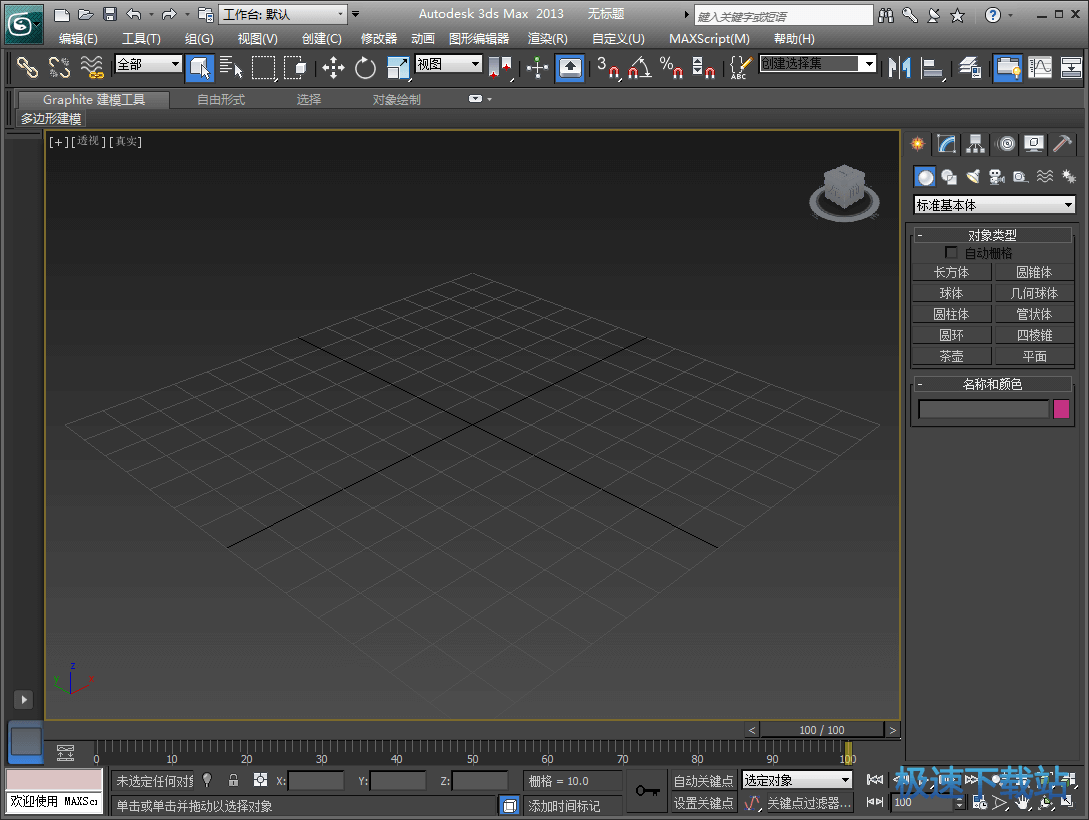Viewport: 1089px width, 820px height.
Task: Open the Utilities hammer panel icon
Action: [x=1063, y=144]
